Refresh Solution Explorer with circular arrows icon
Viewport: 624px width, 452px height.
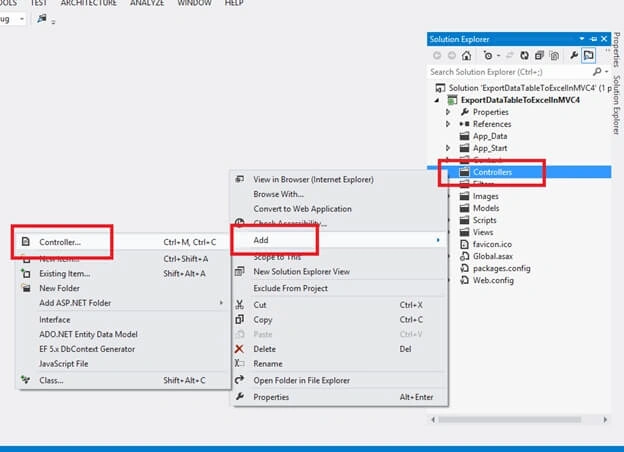[525, 56]
